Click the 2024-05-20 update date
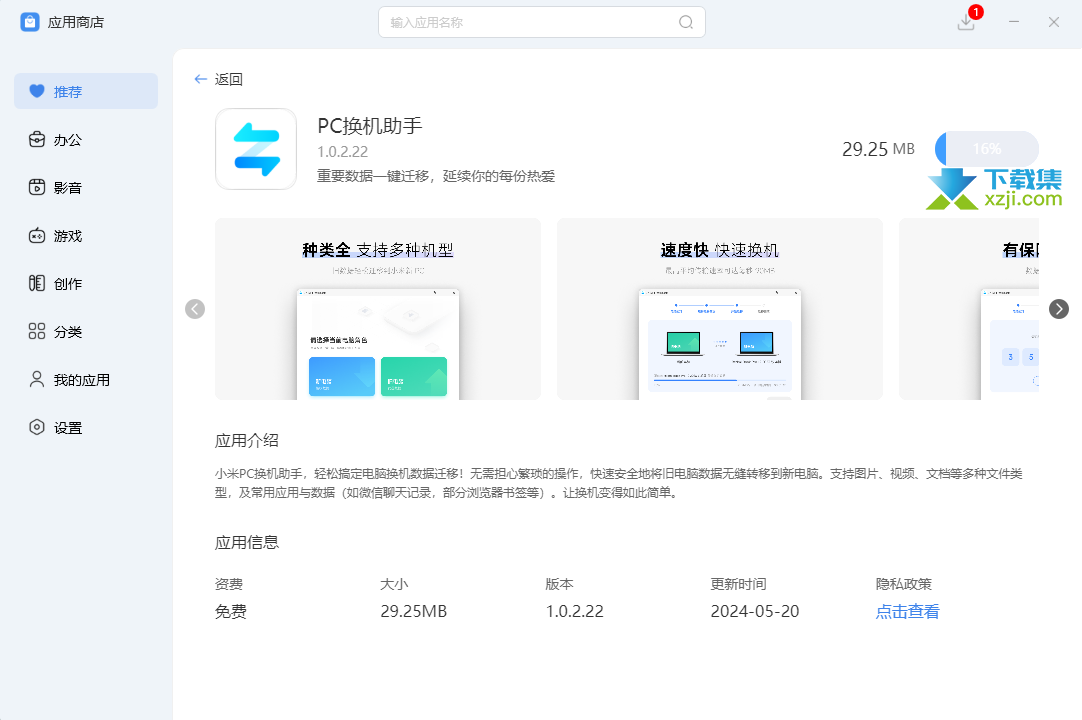The height and width of the screenshot is (720, 1082). tap(755, 612)
